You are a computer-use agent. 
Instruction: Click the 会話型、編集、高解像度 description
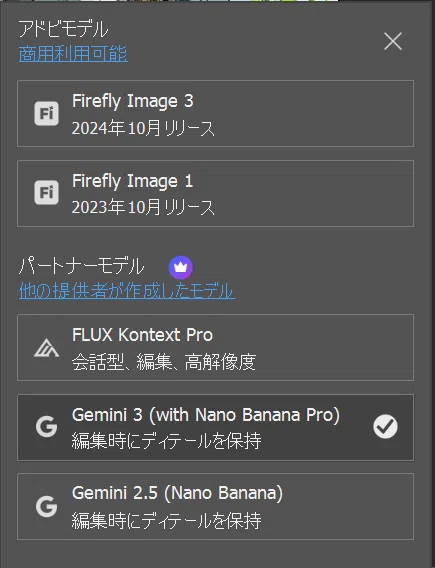[164, 362]
